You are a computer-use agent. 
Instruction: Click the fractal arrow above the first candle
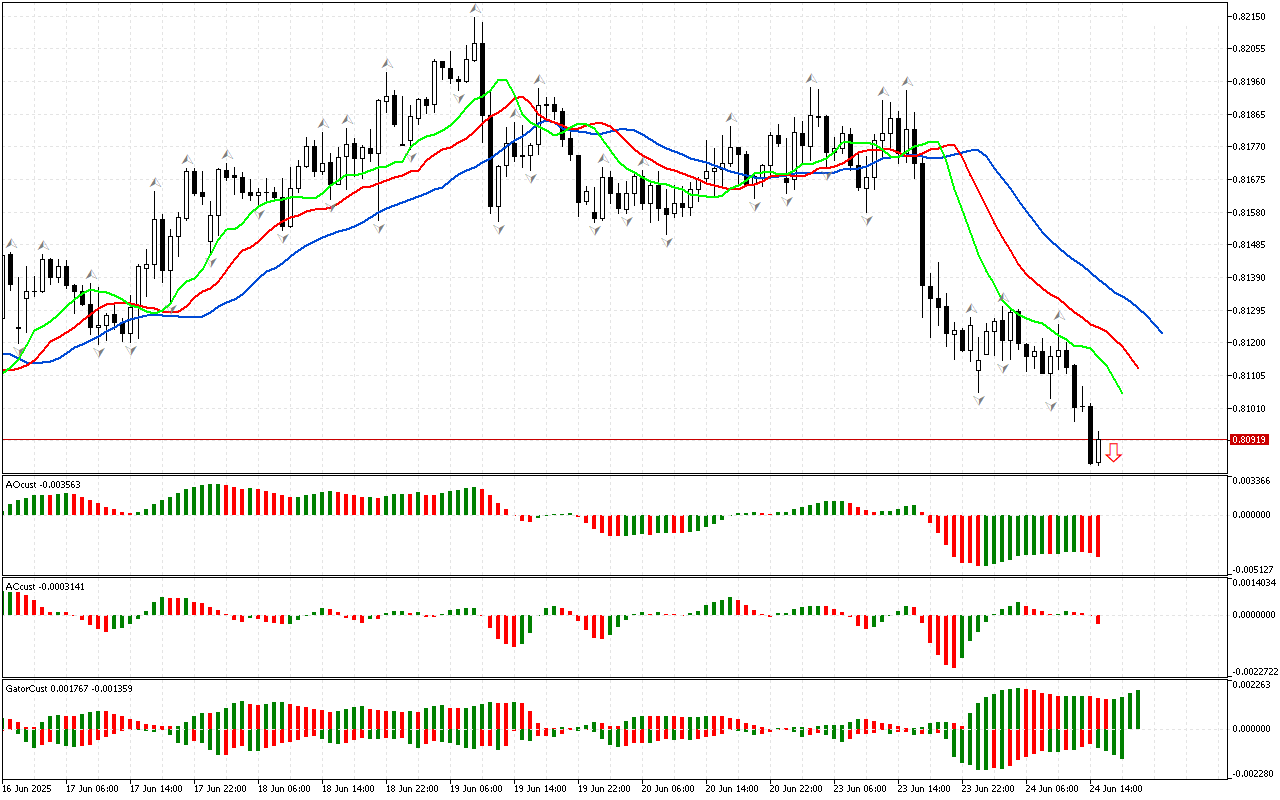pyautogui.click(x=11, y=243)
